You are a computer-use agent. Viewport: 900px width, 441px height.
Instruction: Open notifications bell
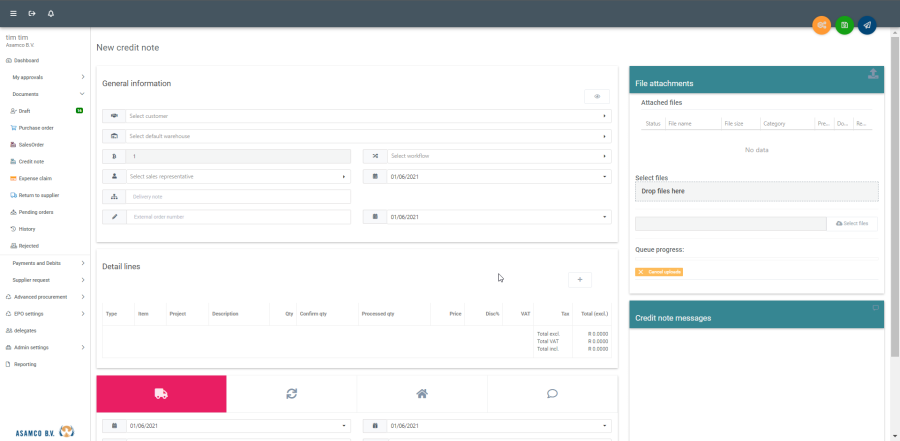(51, 13)
